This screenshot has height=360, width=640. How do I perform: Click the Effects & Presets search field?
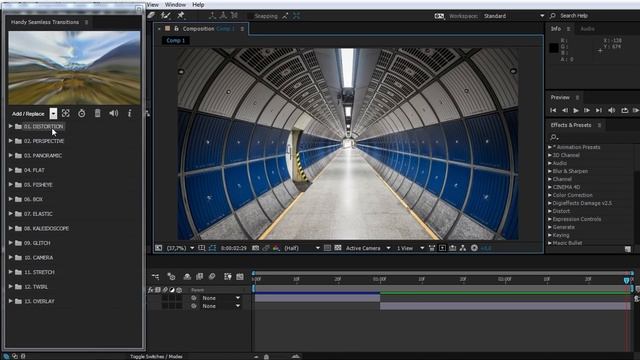pos(594,137)
